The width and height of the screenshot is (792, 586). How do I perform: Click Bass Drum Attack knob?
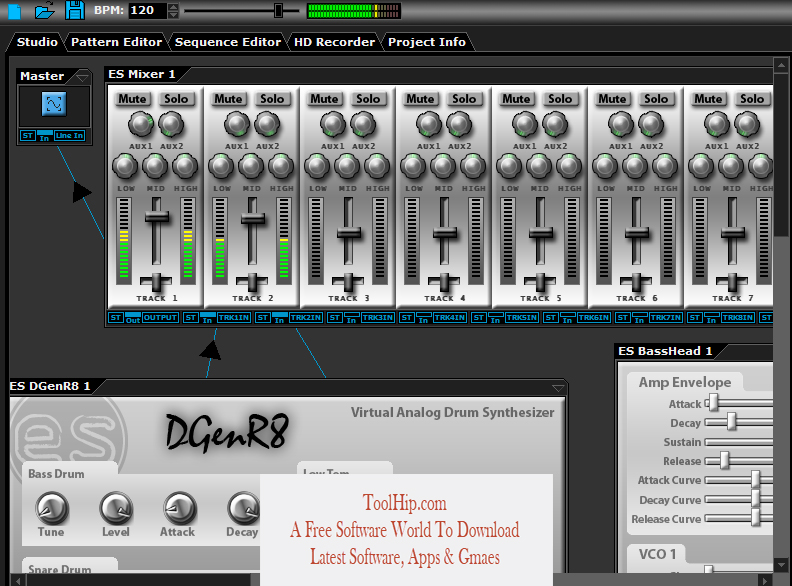tap(179, 508)
